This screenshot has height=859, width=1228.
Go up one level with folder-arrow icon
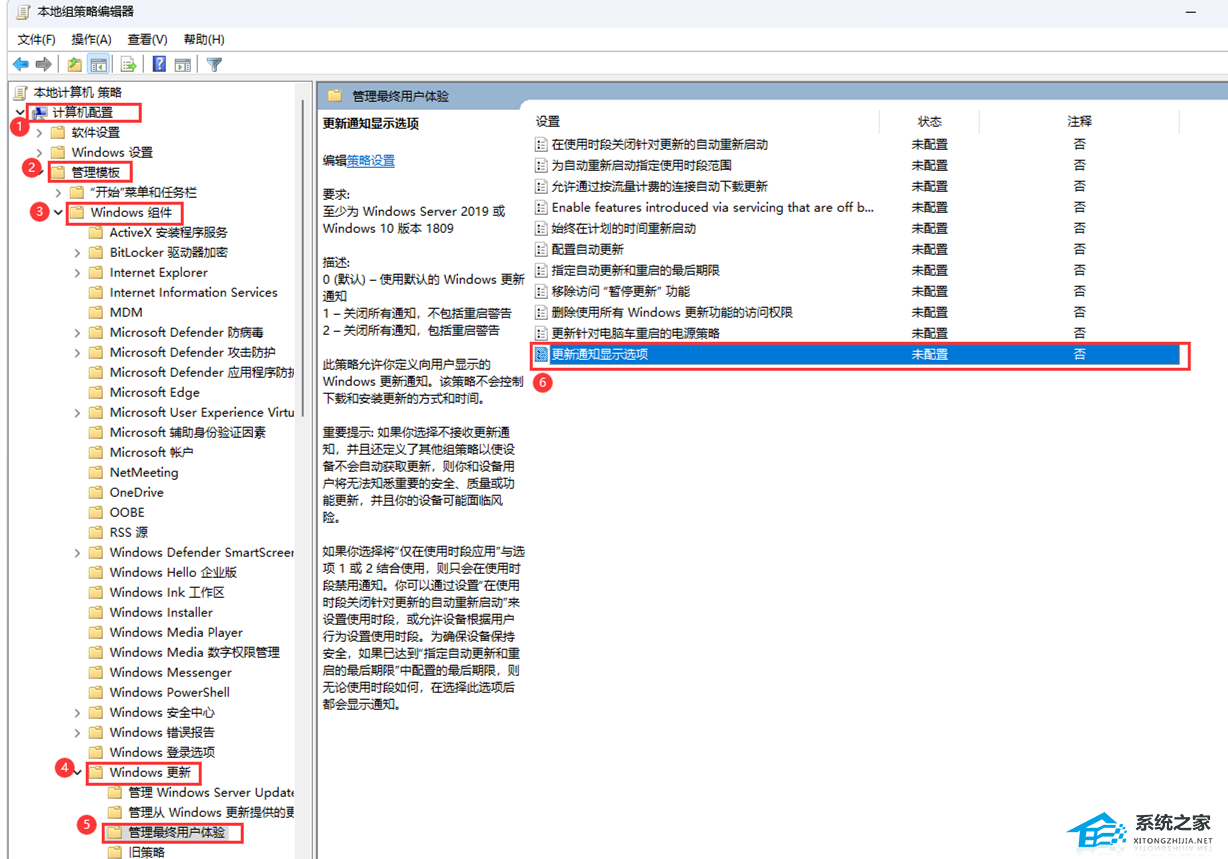coord(74,64)
